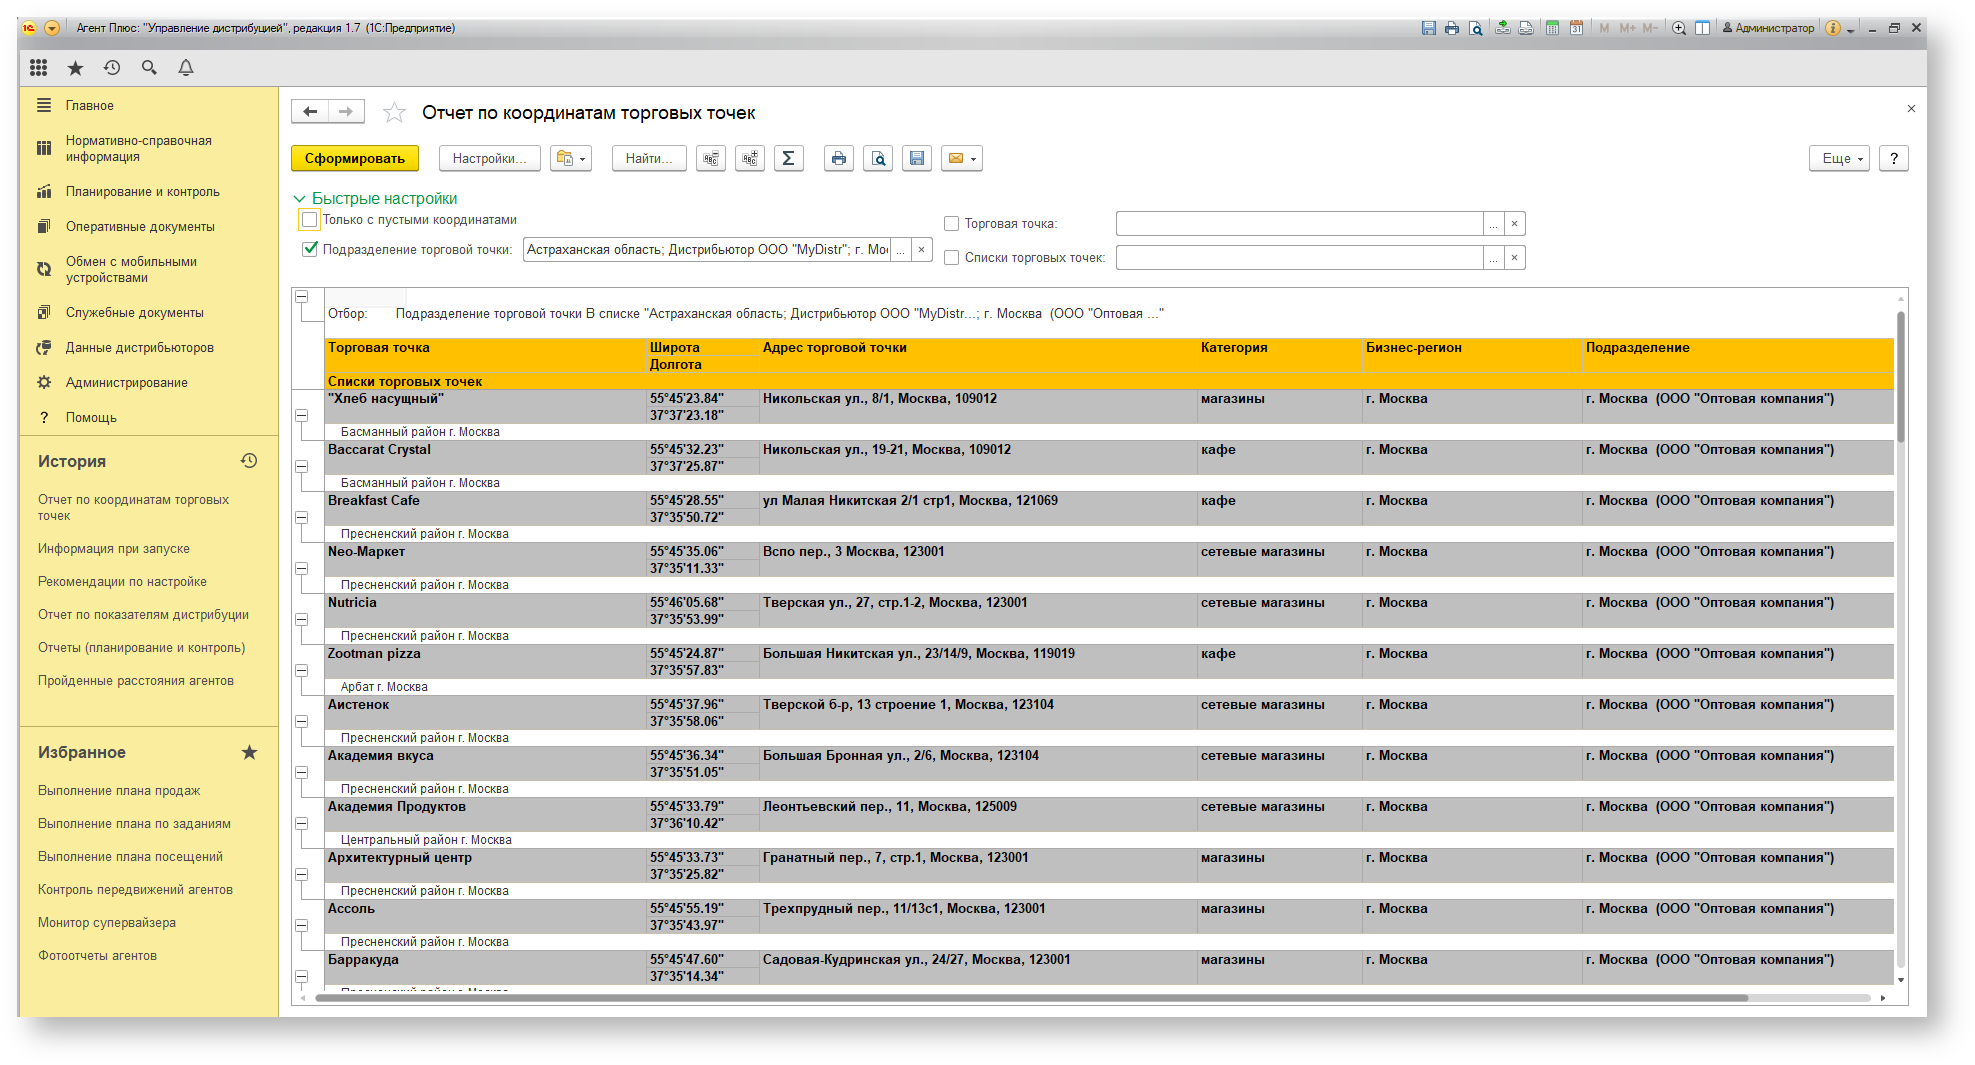Save report via toolbar diskette icon

pos(917,158)
